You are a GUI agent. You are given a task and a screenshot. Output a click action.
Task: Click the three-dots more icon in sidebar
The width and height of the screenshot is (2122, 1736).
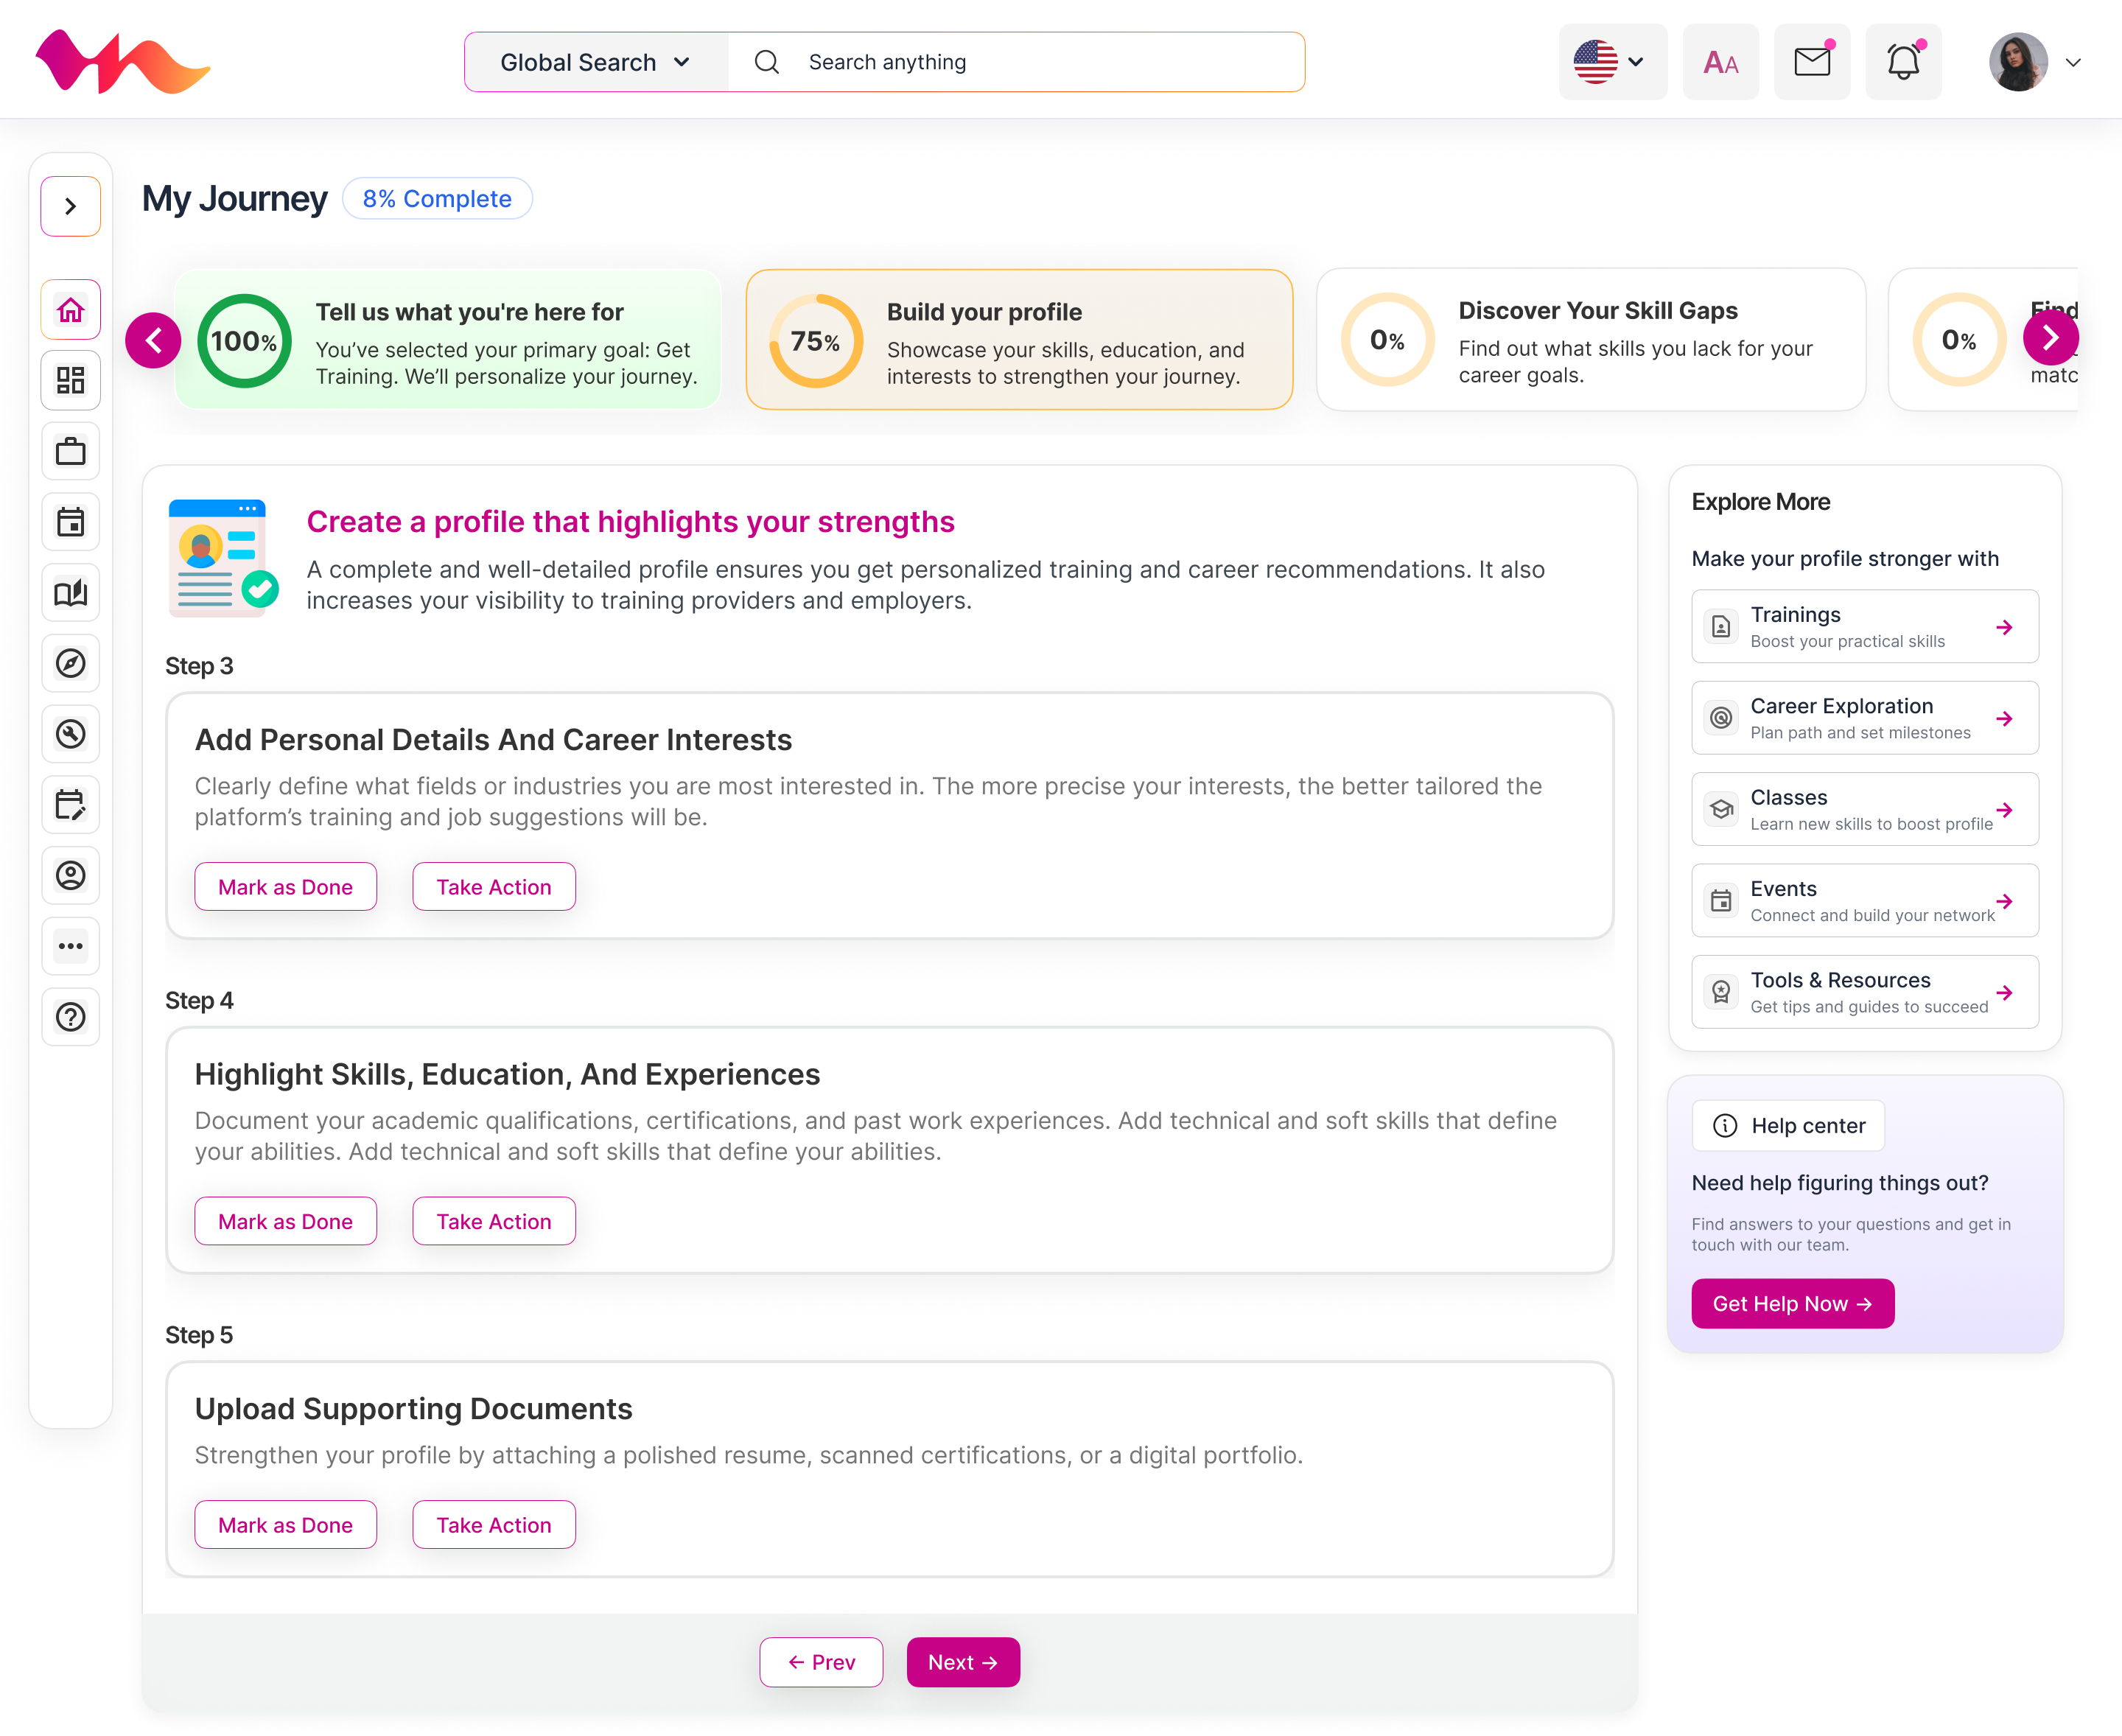pos(70,946)
